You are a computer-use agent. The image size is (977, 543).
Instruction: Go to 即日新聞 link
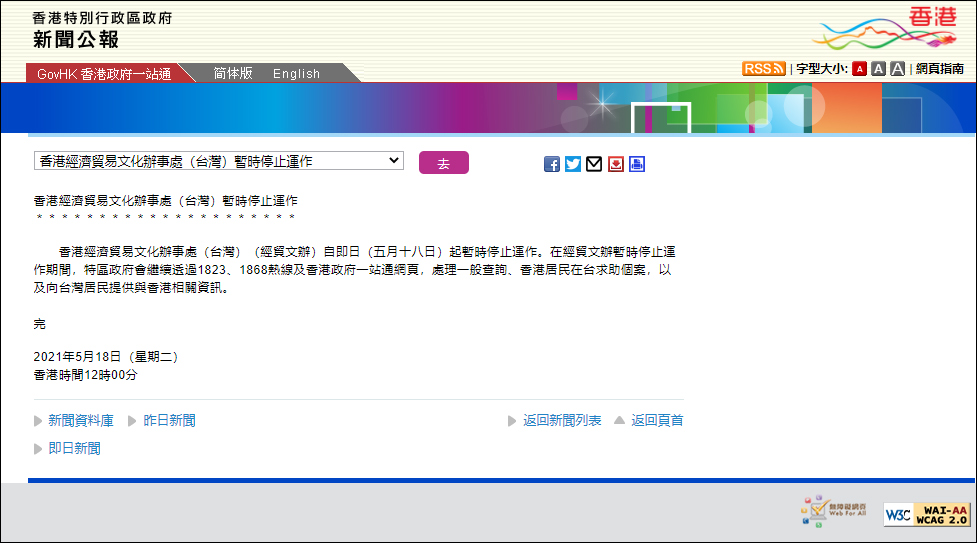coord(74,448)
